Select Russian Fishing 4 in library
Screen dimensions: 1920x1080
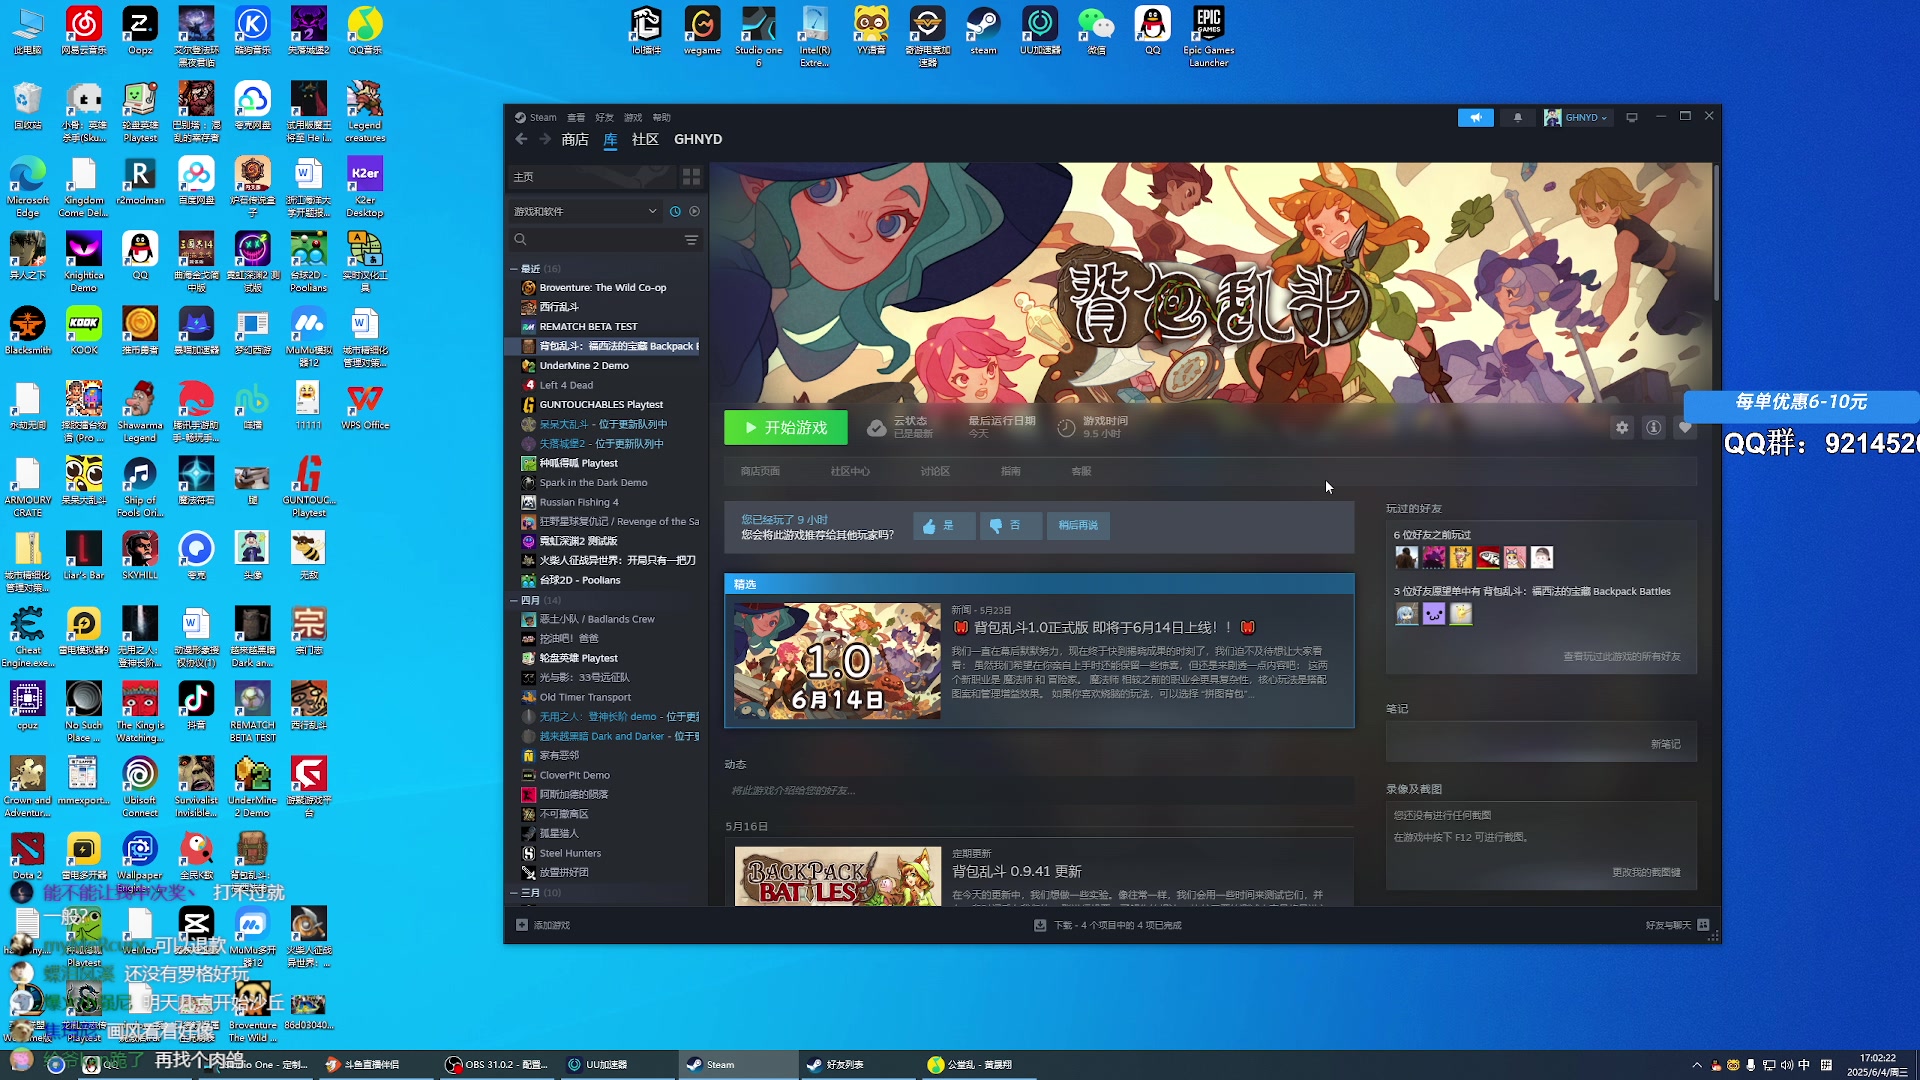[x=579, y=502]
